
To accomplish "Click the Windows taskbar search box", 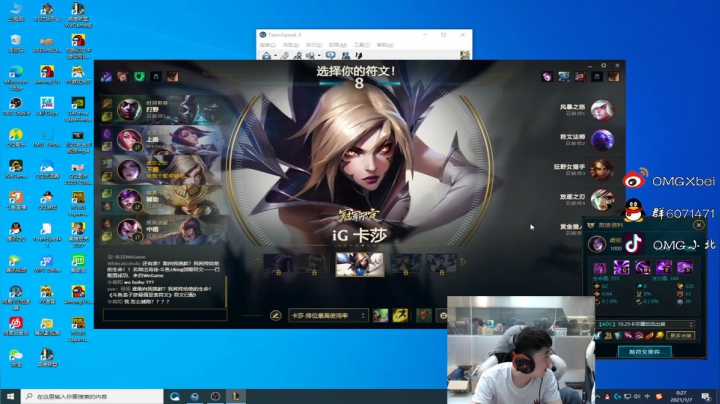I will pos(92,396).
